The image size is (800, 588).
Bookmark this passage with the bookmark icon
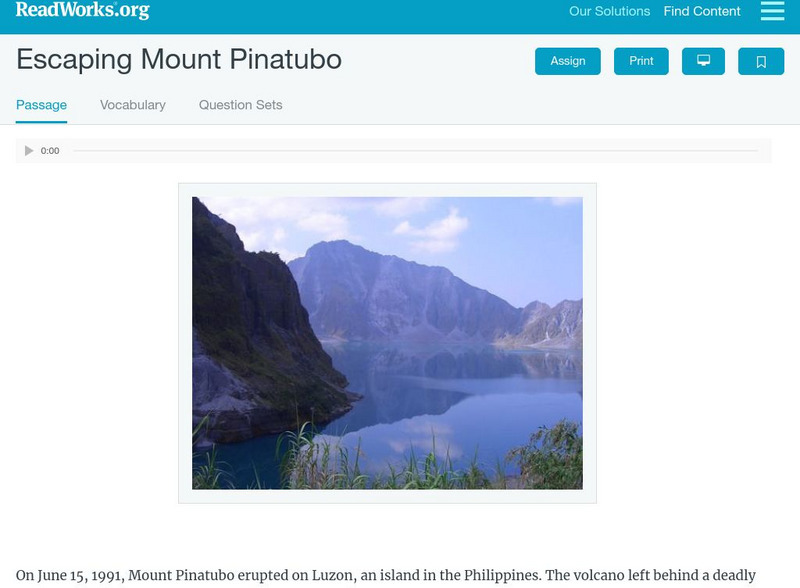(761, 61)
